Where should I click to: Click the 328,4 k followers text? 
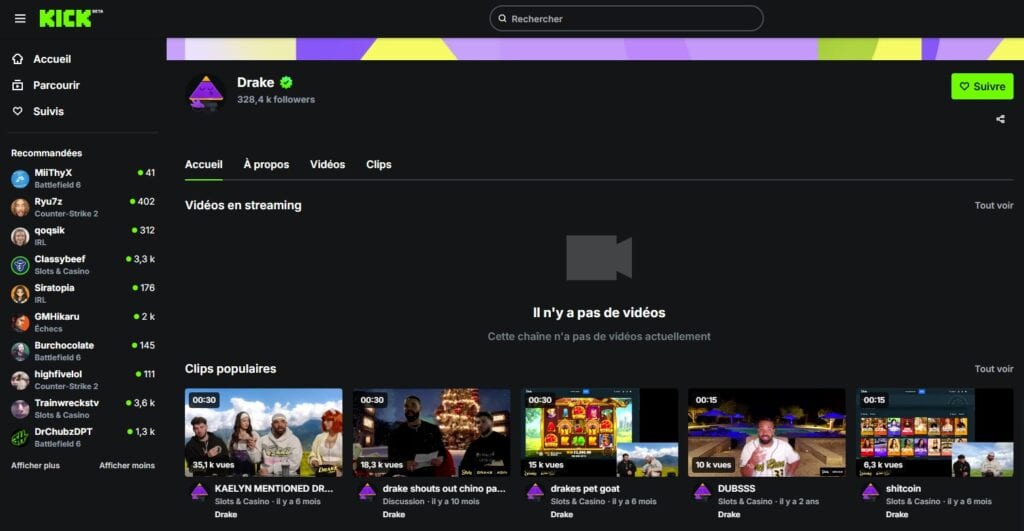coord(276,99)
